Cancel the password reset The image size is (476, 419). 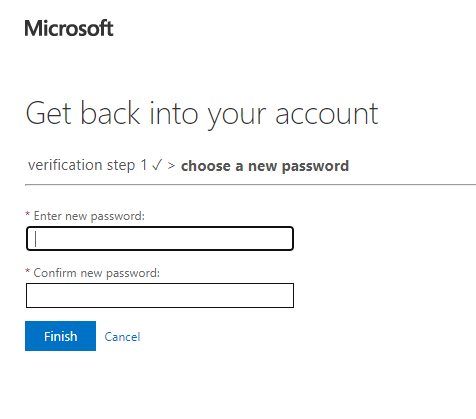pos(122,337)
